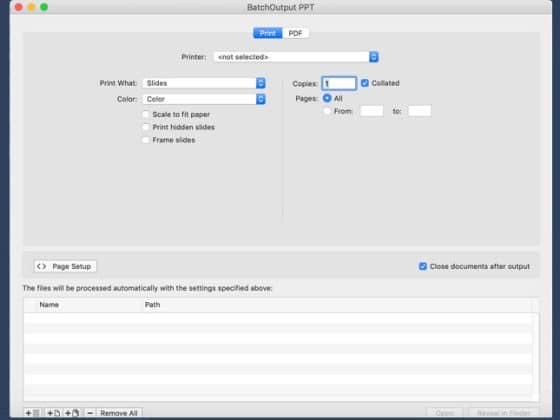Click the Copies input field
This screenshot has height=420, width=560.
(x=339, y=84)
